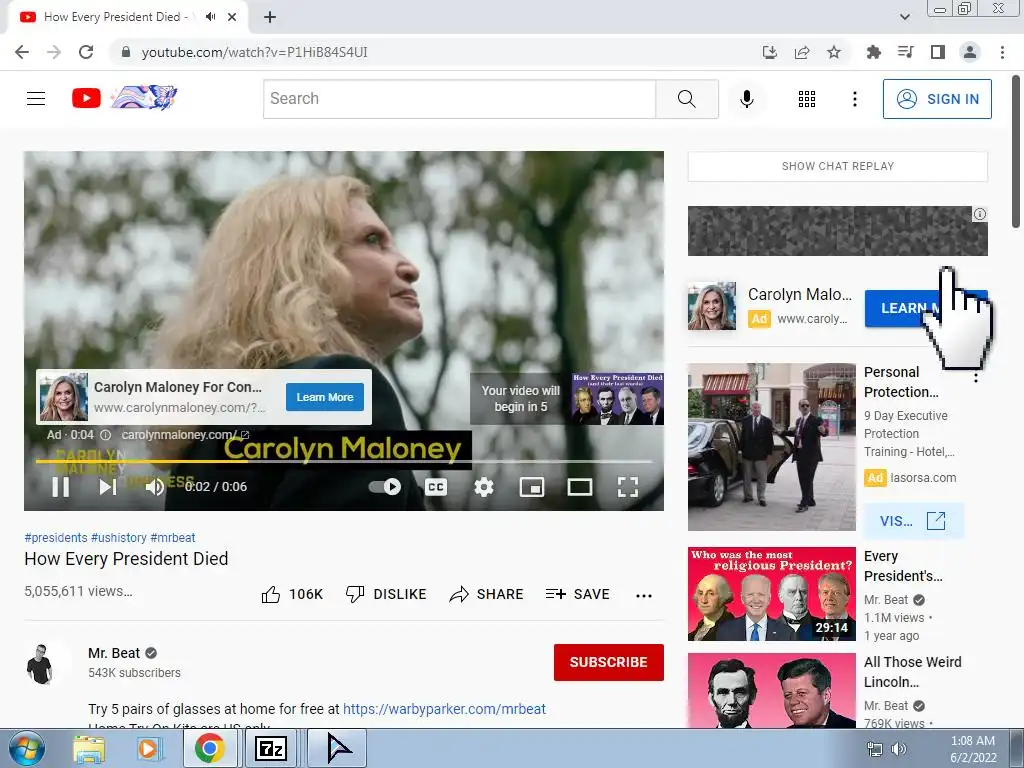Click the share this page icon in the address bar
1024x768 pixels.
click(x=802, y=52)
